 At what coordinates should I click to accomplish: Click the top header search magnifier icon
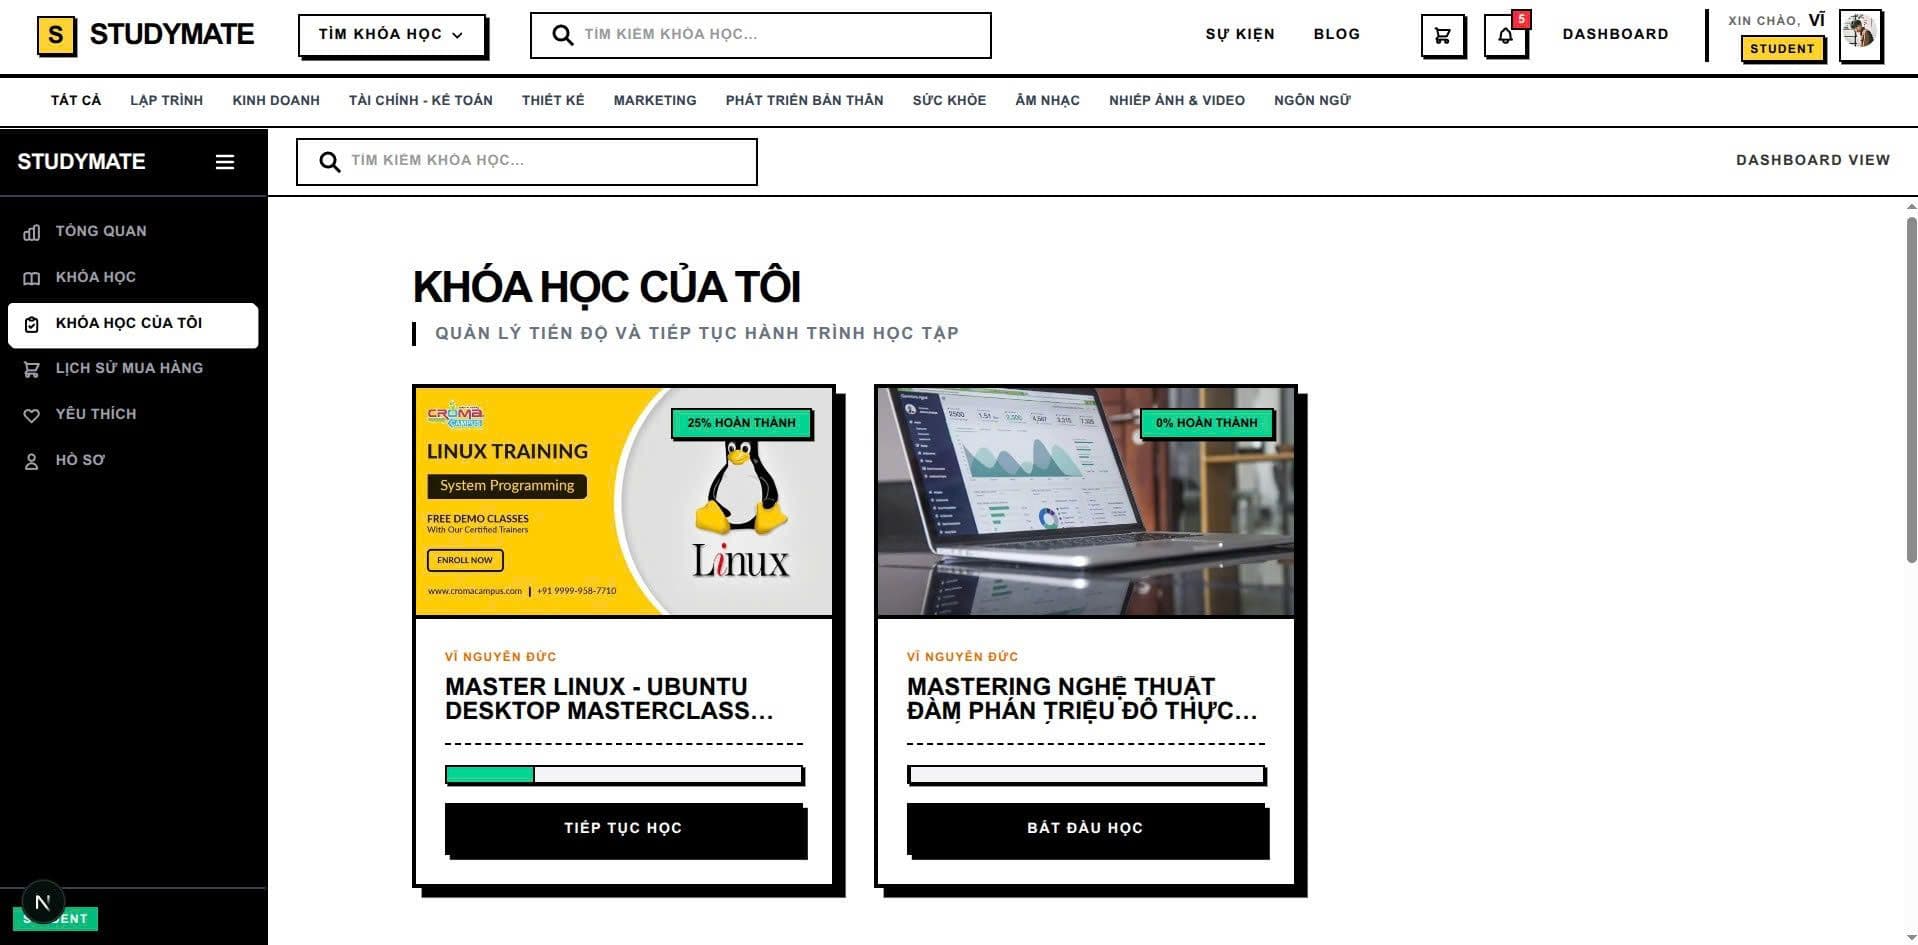(563, 35)
